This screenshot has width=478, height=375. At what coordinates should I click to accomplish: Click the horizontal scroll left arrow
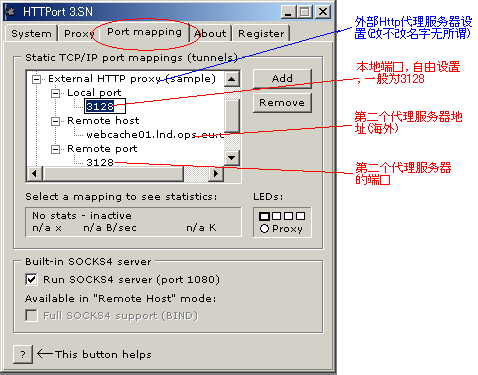click(35, 174)
